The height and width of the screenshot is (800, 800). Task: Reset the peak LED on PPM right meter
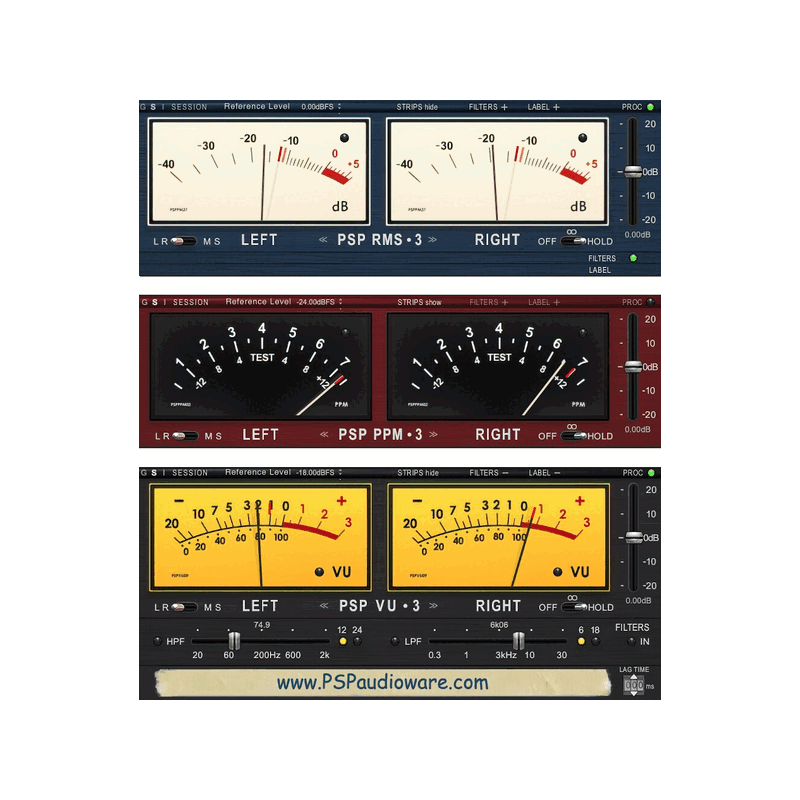[x=583, y=333]
